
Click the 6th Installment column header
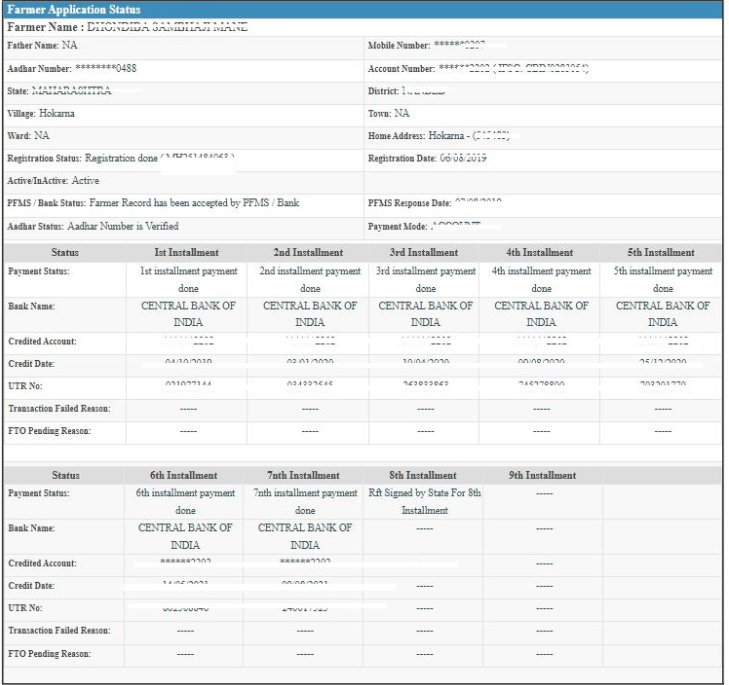(184, 475)
